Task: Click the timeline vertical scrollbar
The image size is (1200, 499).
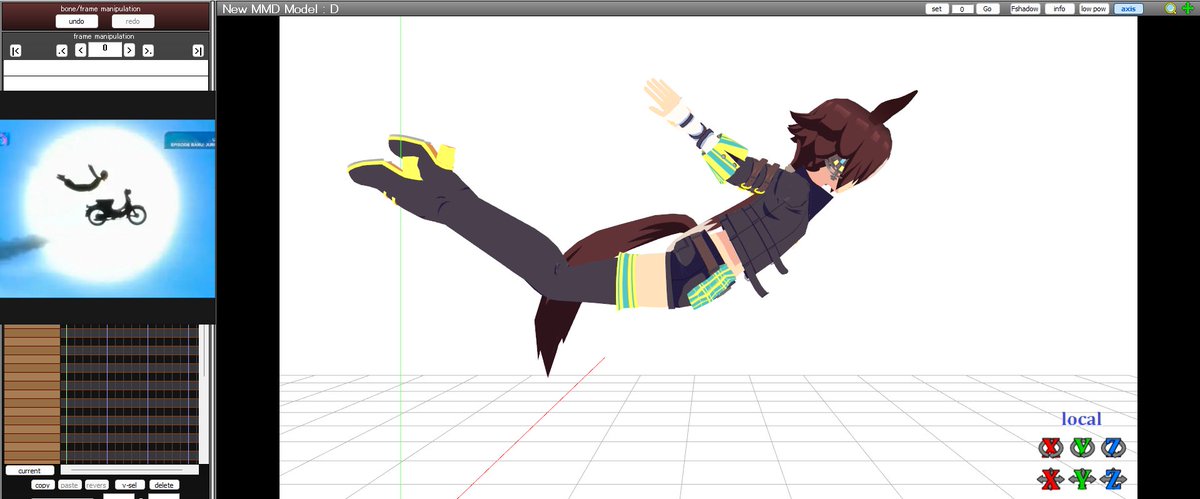Action: tap(204, 392)
